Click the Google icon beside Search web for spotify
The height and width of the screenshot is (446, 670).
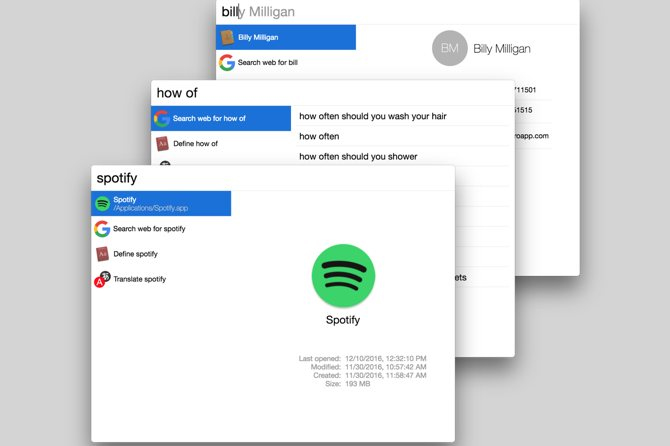tap(102, 229)
